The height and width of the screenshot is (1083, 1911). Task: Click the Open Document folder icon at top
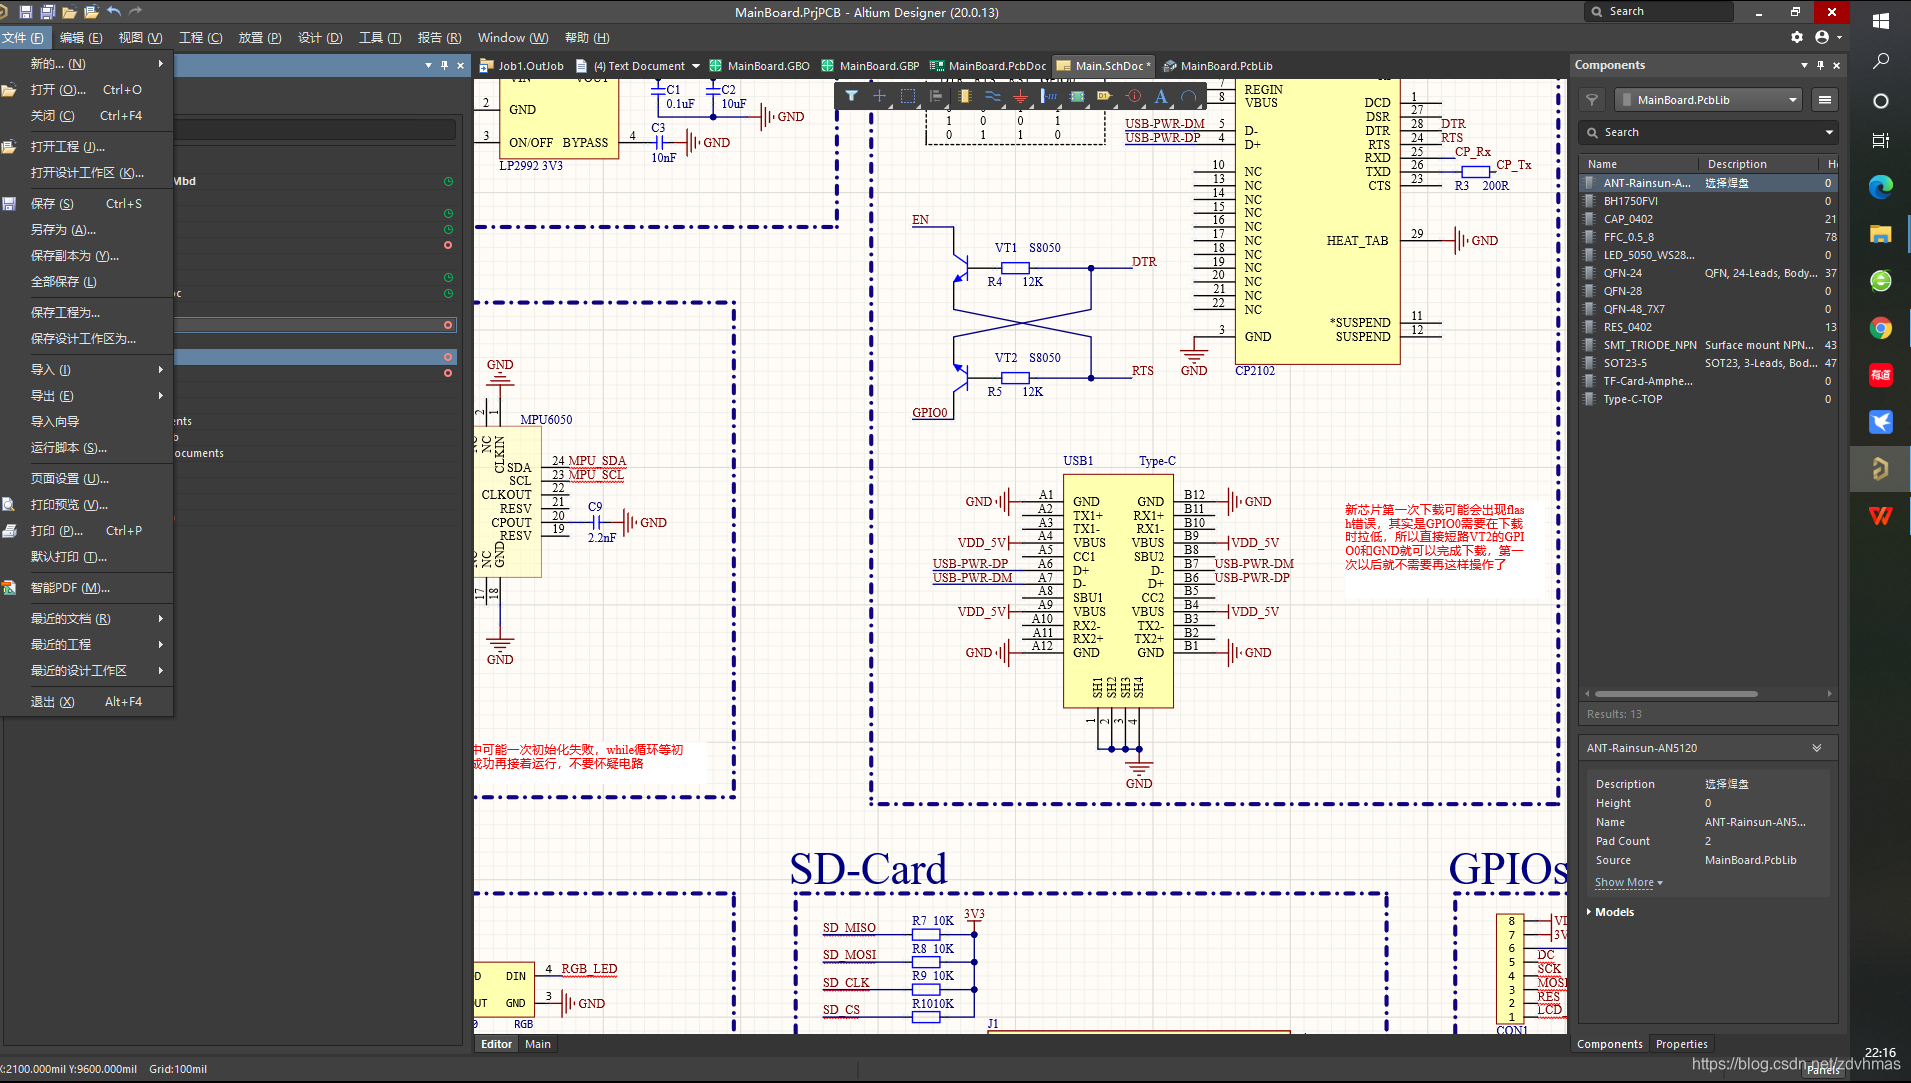(69, 12)
